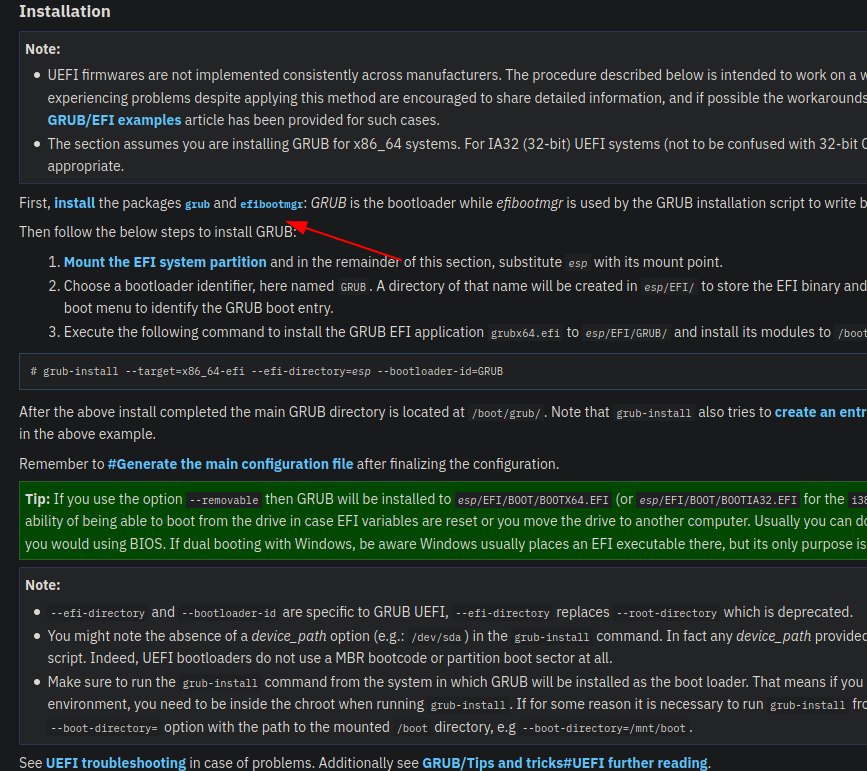Click the 'create an entr' link
This screenshot has width=867, height=771.
click(821, 412)
